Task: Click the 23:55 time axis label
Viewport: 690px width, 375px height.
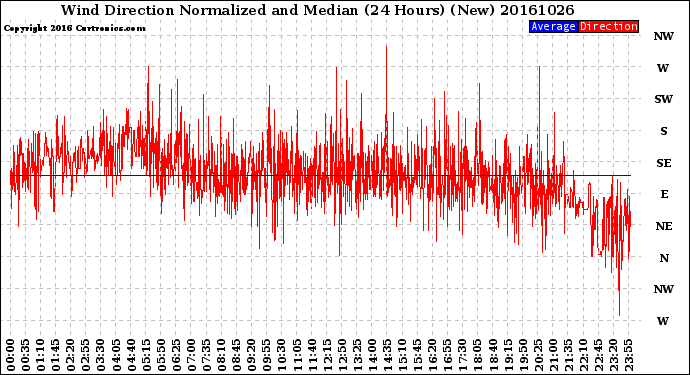Action: (x=628, y=355)
